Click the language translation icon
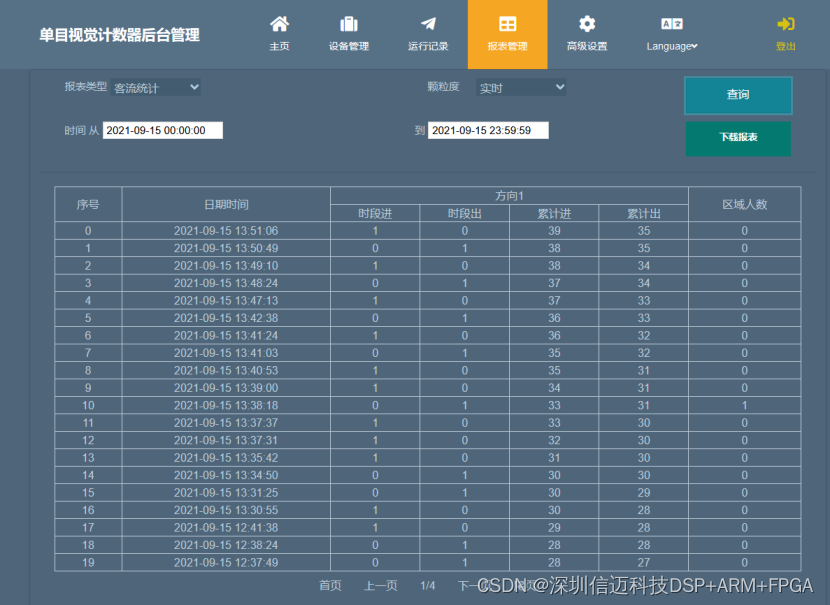 pos(672,24)
